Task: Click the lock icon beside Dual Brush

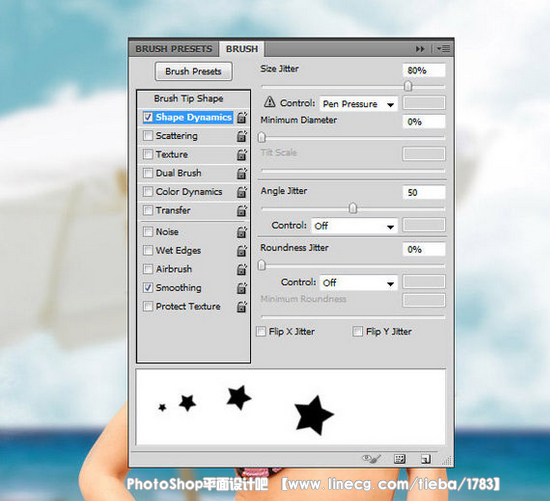Action: (x=242, y=173)
